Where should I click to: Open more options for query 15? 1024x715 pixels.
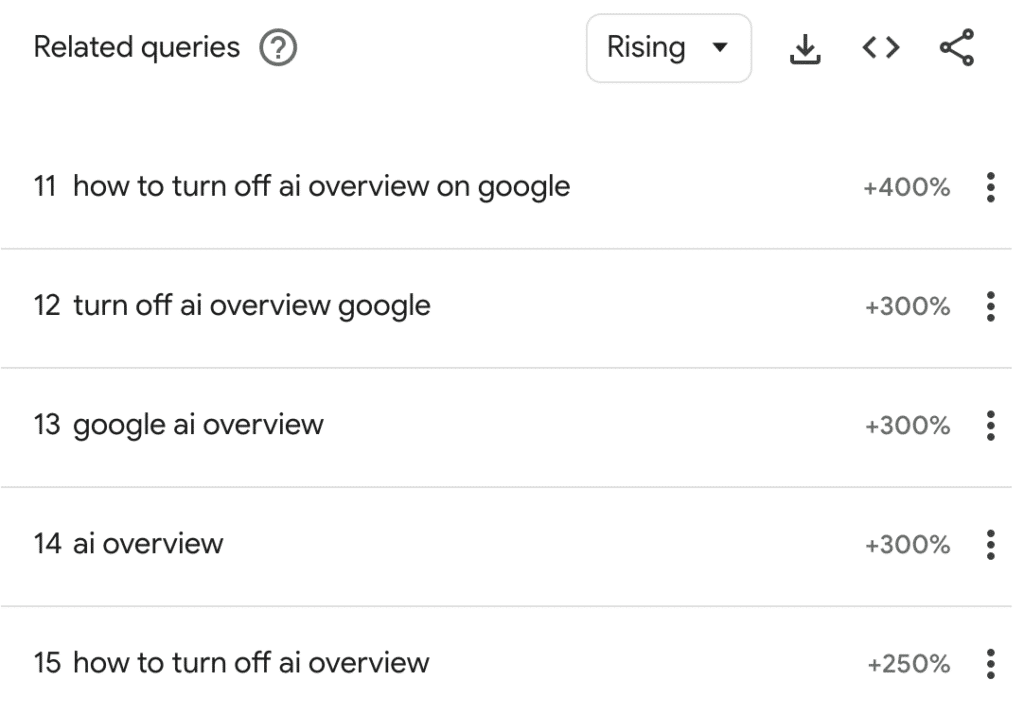991,664
